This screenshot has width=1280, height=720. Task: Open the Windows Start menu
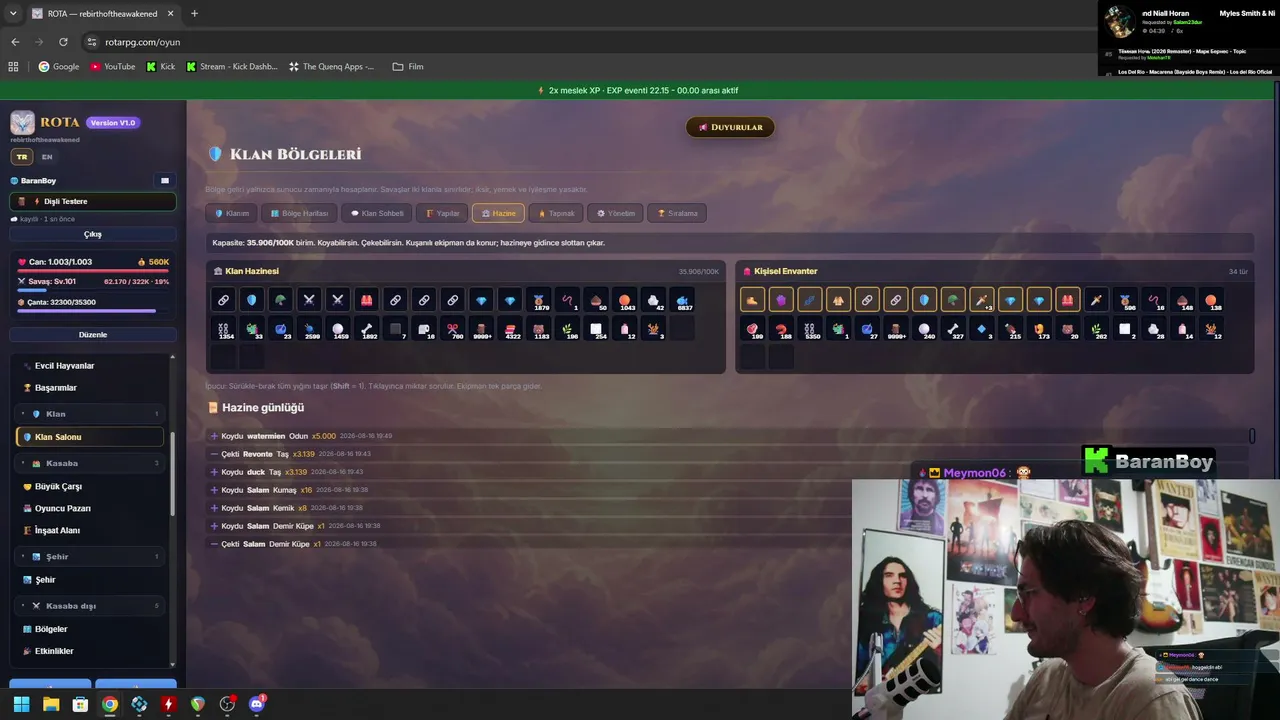(x=21, y=704)
